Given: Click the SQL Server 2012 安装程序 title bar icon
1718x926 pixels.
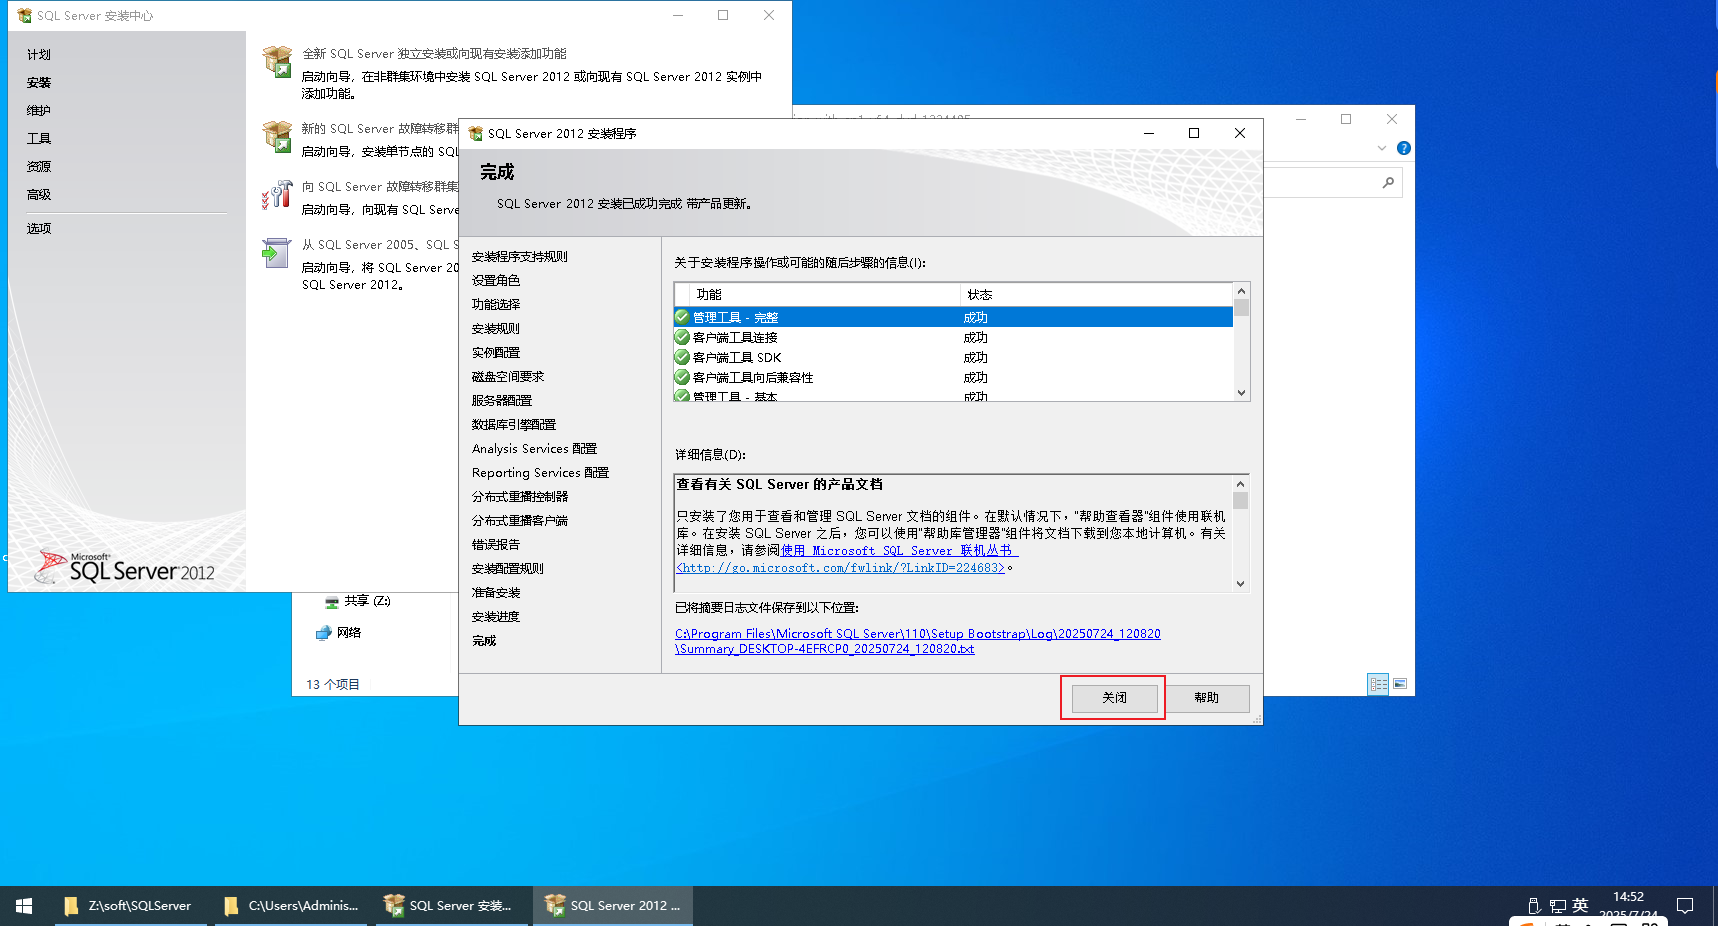Looking at the screenshot, I should tap(476, 133).
